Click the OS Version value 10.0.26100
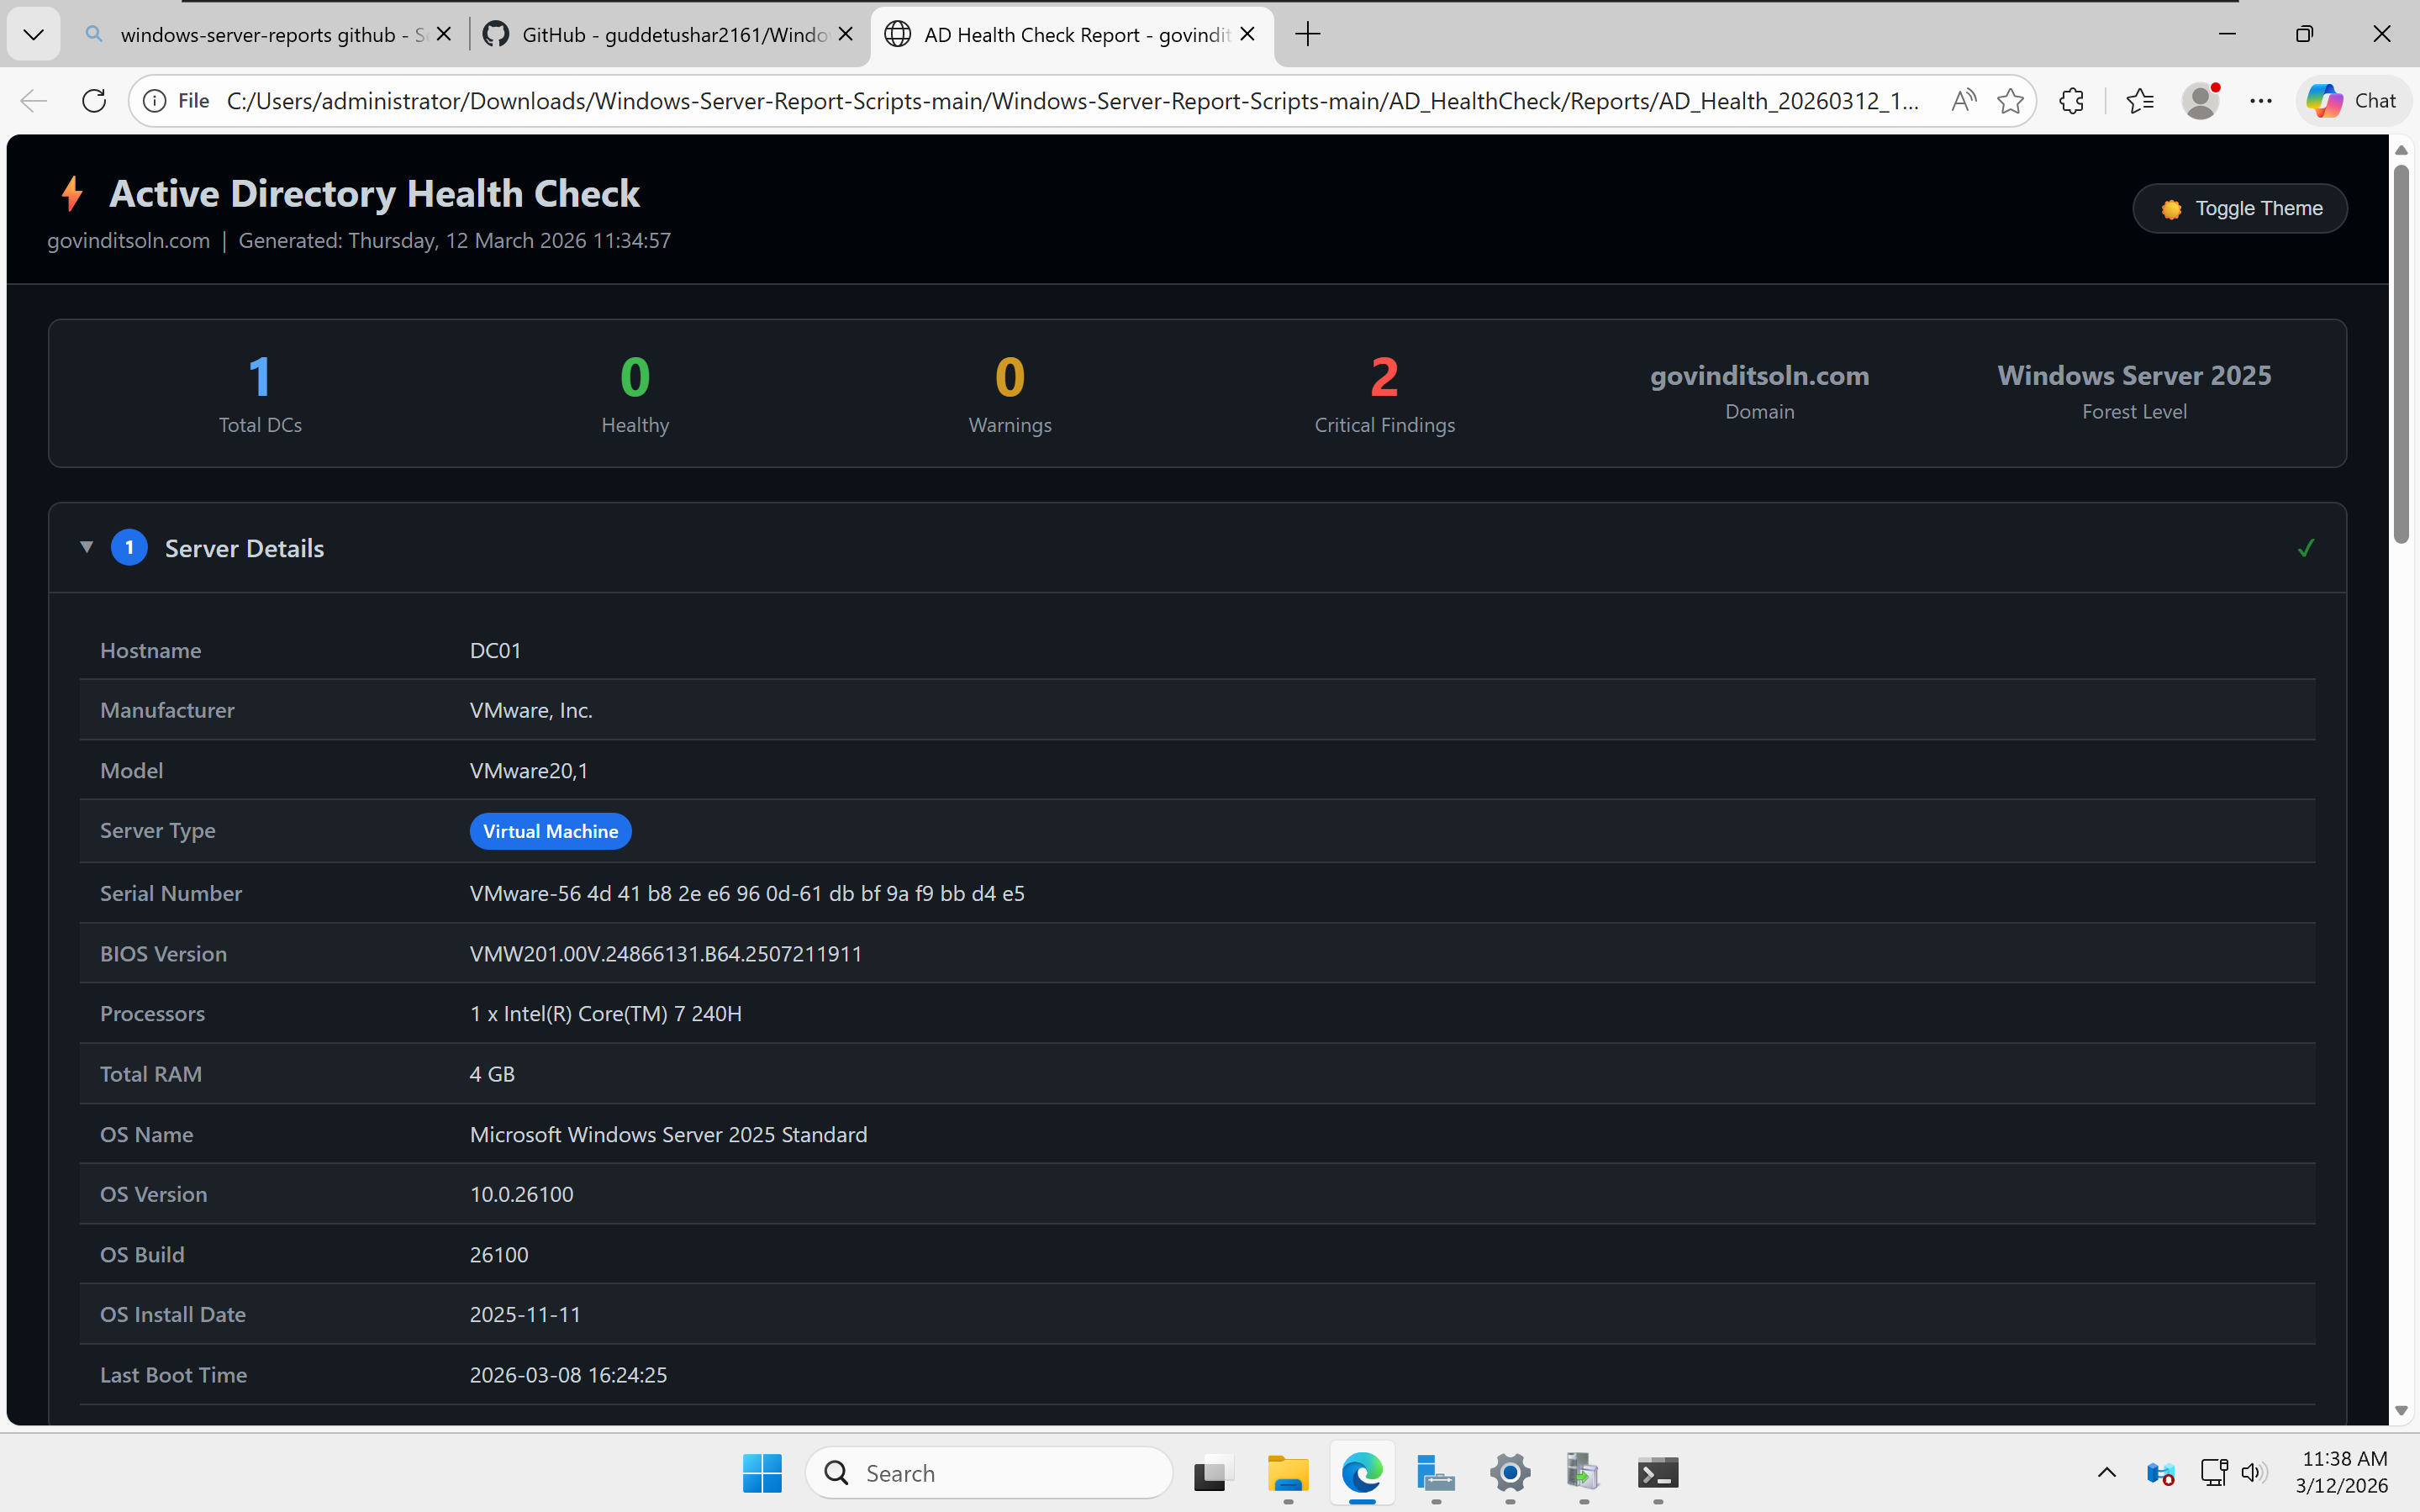 point(521,1194)
